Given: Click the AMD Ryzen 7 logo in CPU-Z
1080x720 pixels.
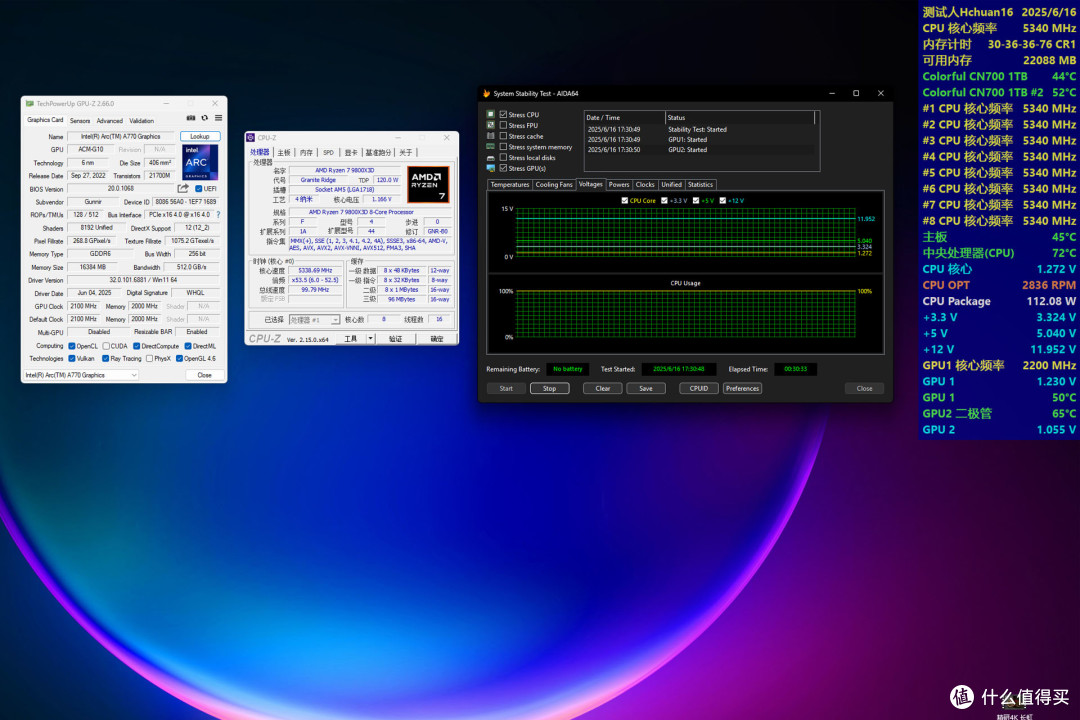Looking at the screenshot, I should (428, 185).
